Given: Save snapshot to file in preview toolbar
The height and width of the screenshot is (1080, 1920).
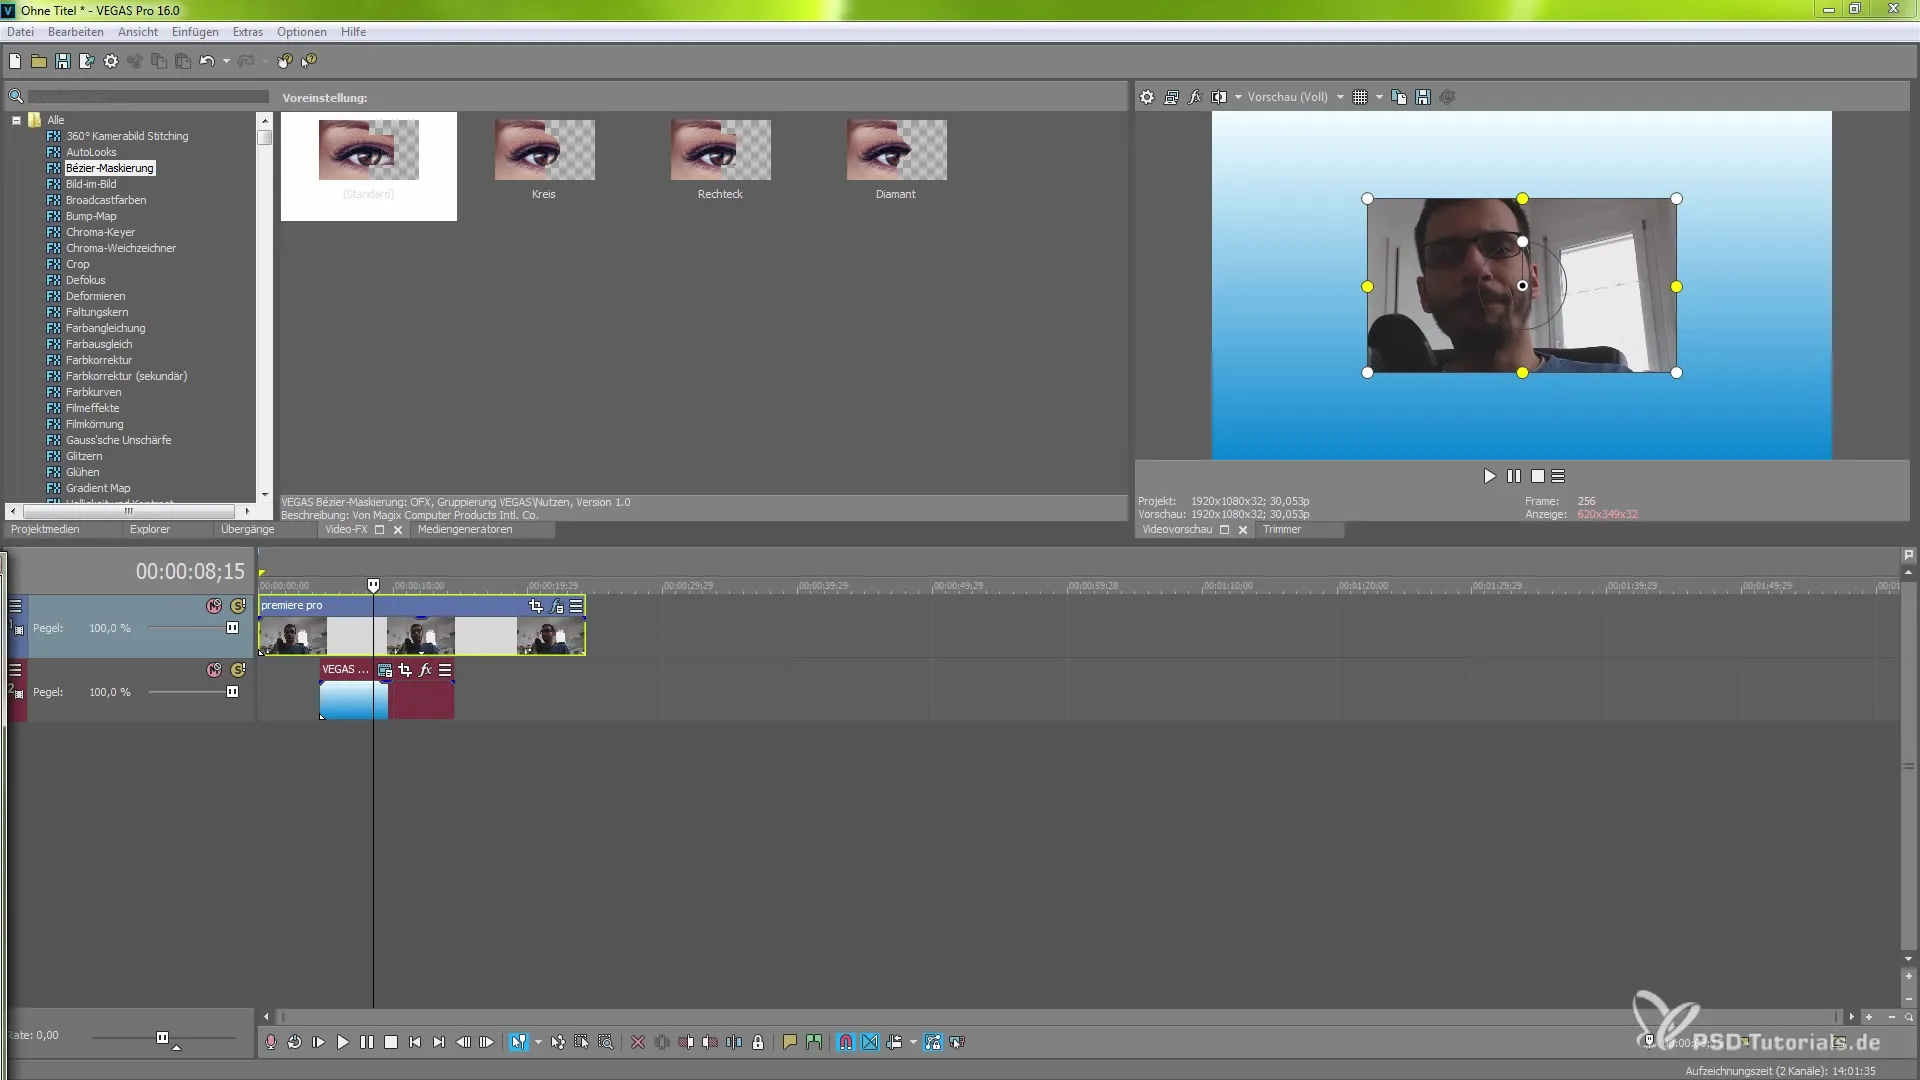Looking at the screenshot, I should 1423,97.
